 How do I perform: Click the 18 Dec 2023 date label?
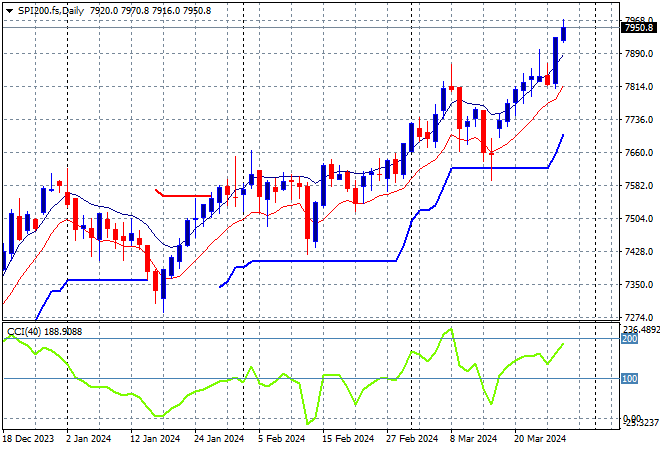(29, 439)
